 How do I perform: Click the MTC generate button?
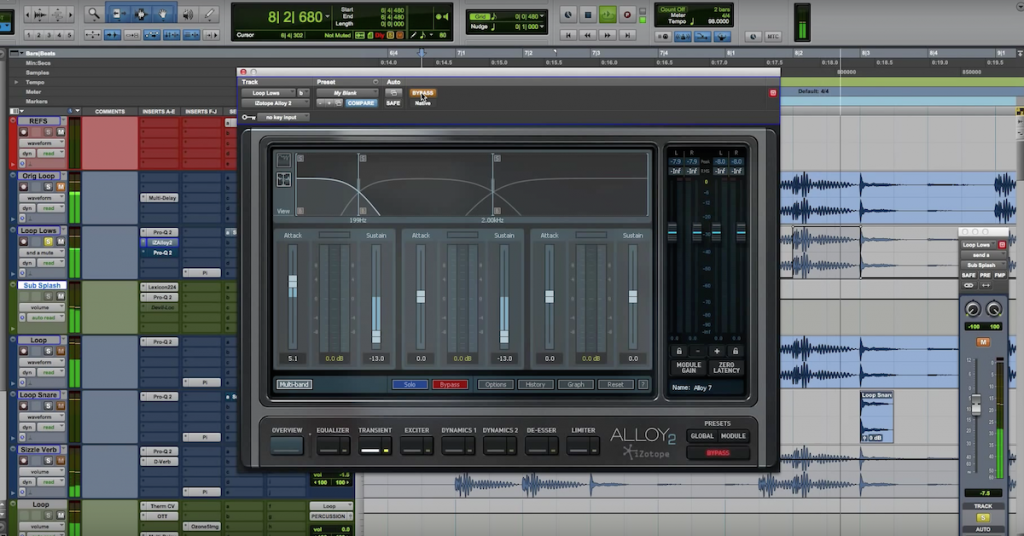773,37
